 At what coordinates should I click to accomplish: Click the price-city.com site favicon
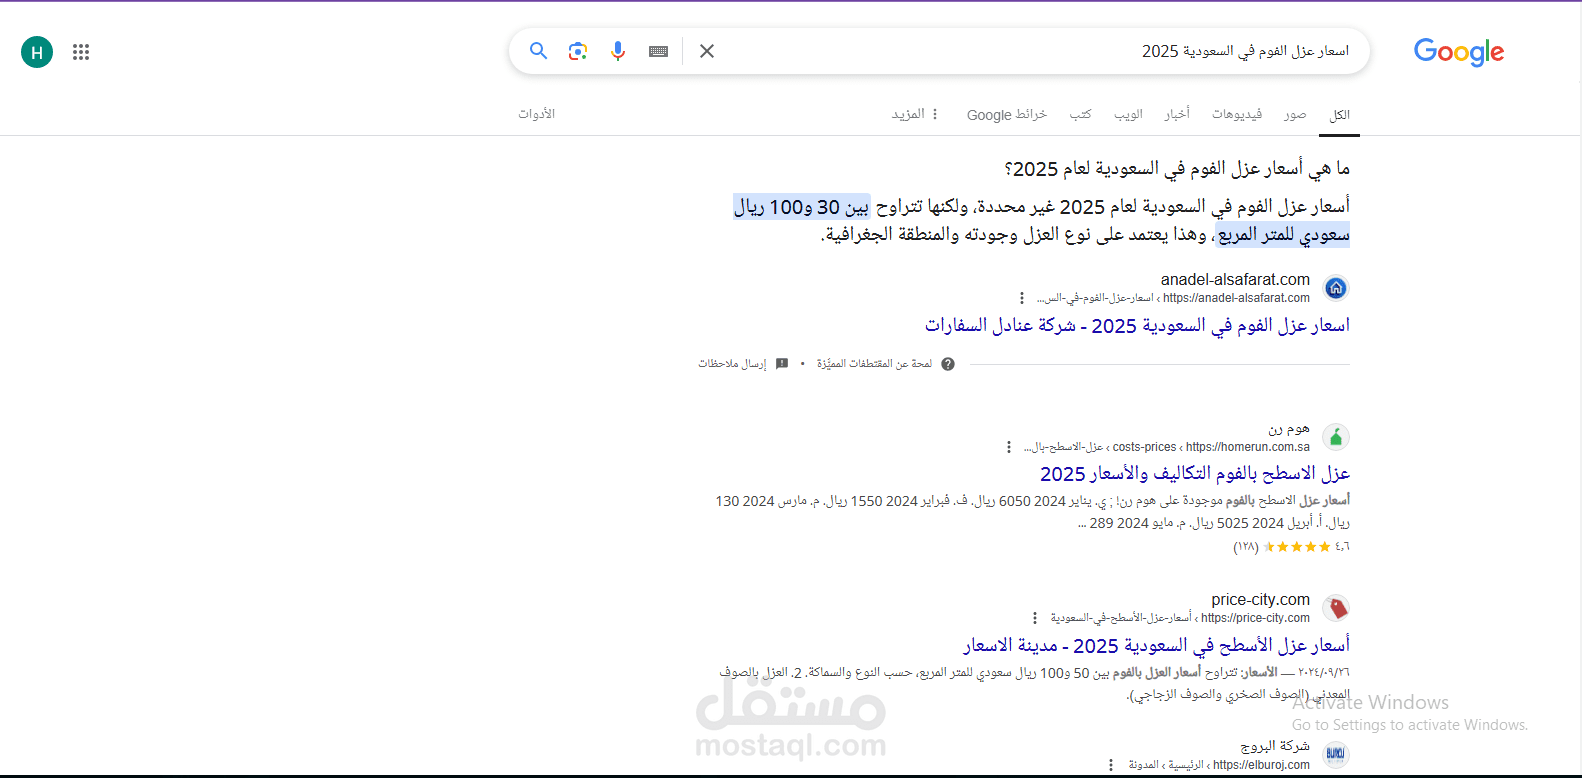tap(1336, 608)
